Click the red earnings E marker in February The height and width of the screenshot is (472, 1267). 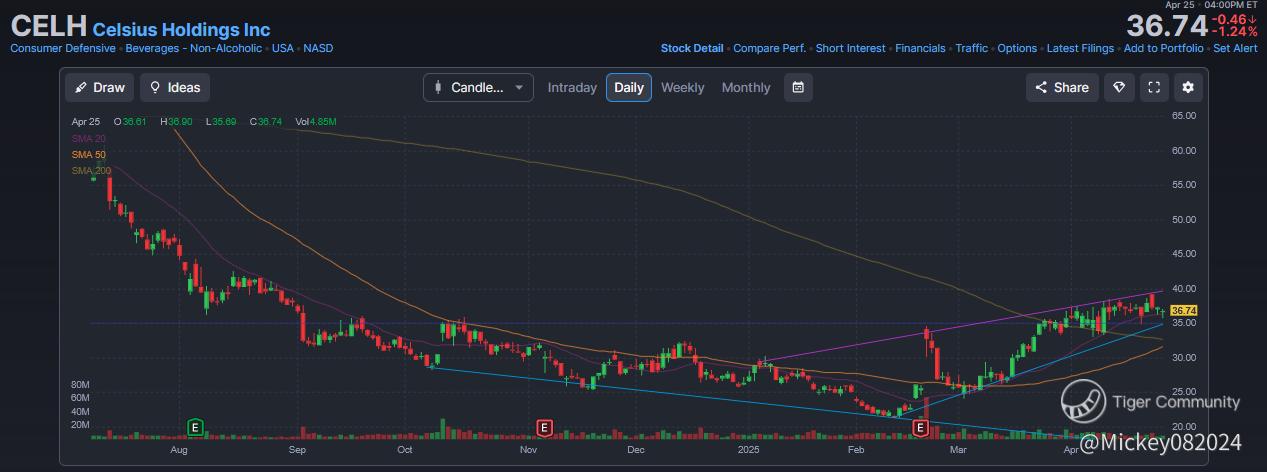[921, 428]
